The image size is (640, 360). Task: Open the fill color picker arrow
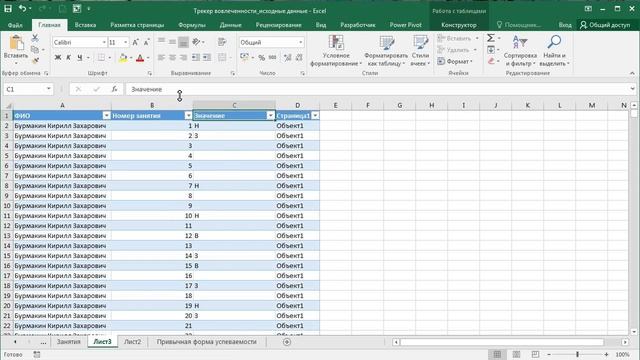point(131,58)
